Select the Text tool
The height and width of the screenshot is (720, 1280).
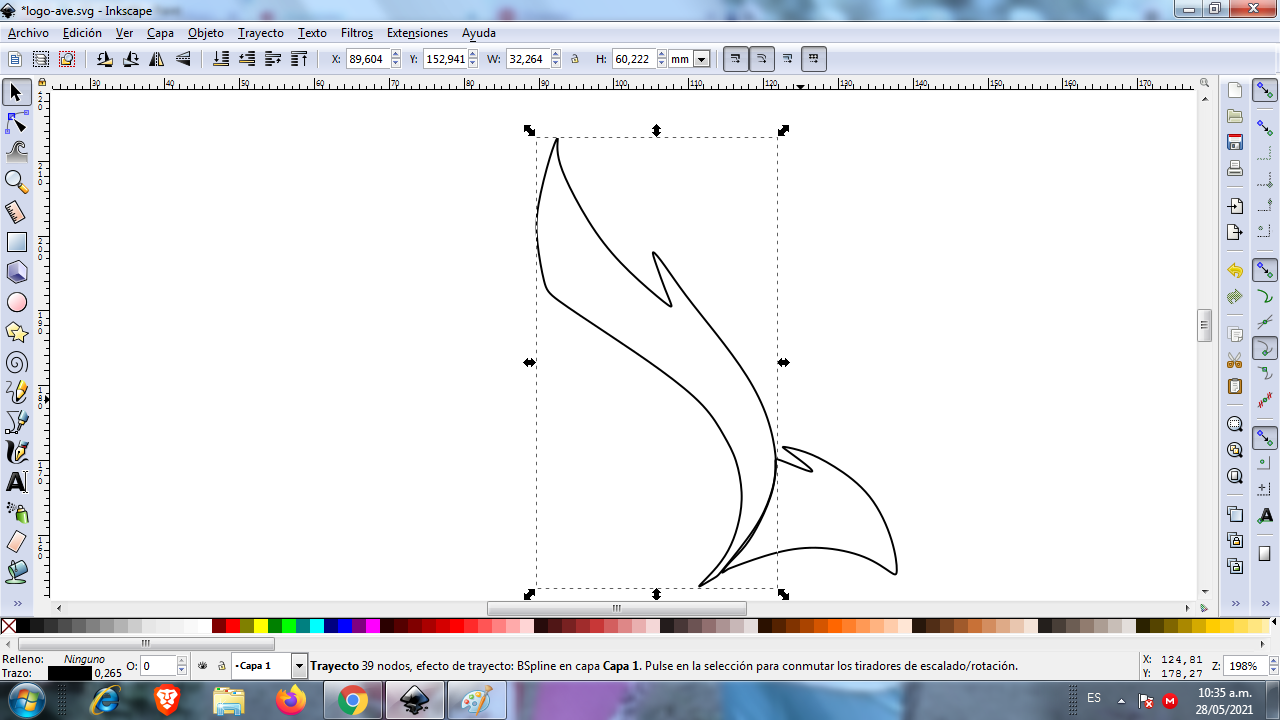point(16,482)
